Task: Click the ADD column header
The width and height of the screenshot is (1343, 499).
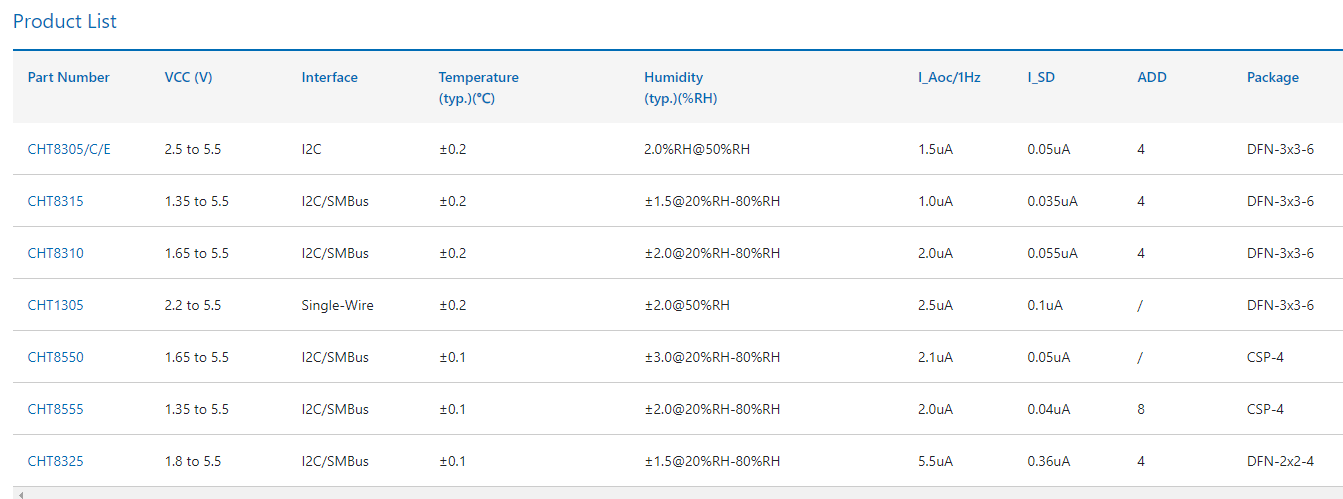Action: tap(1152, 77)
